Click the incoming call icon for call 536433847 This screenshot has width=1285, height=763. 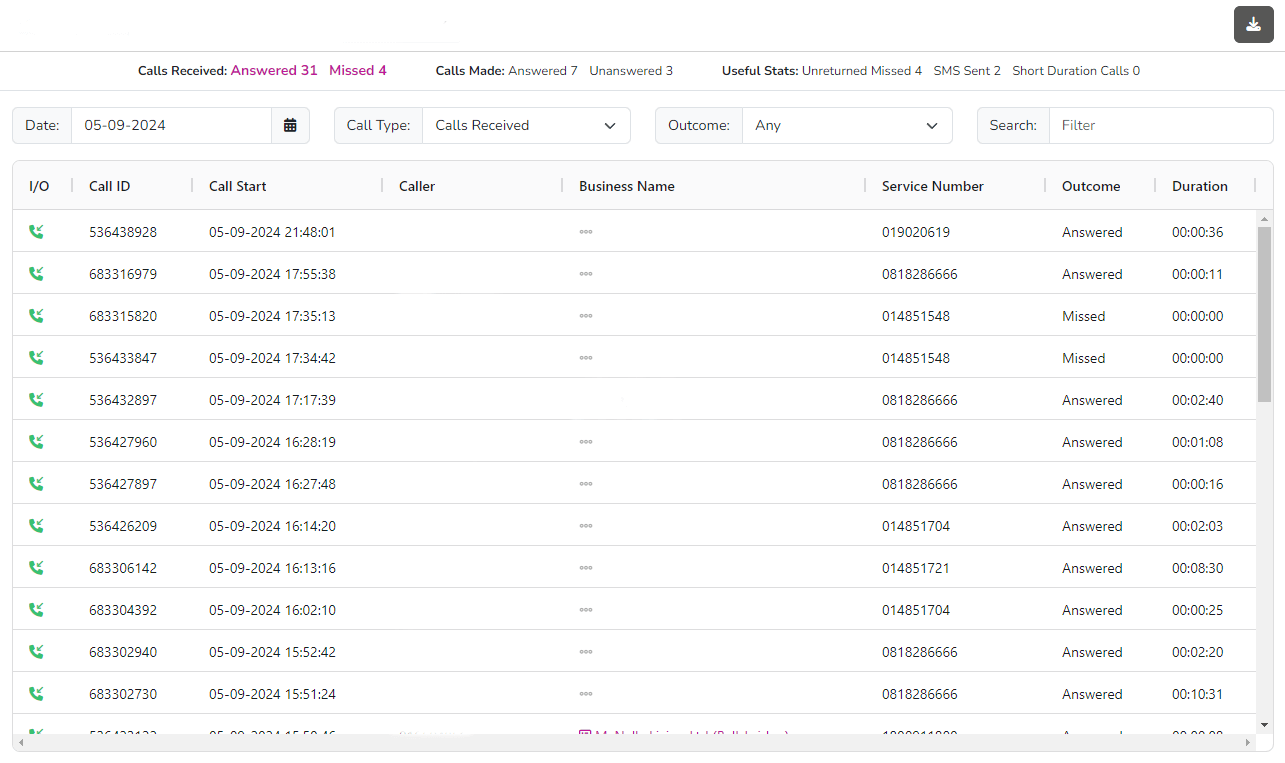click(x=37, y=358)
